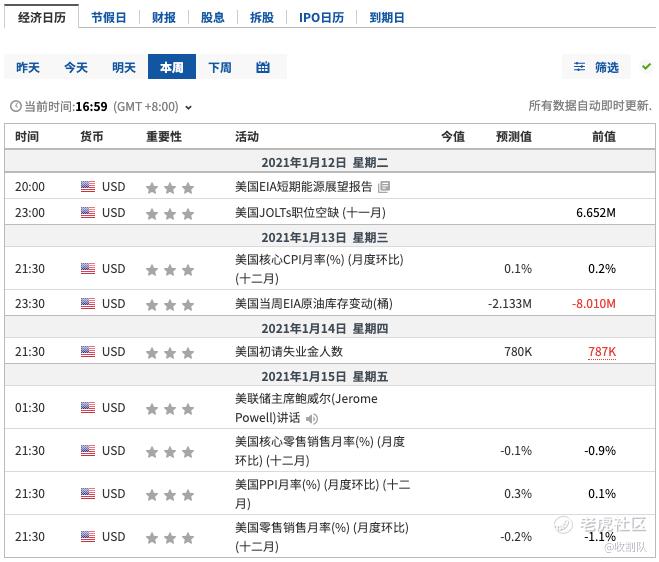The height and width of the screenshot is (562, 659).
Task: Switch to the IPO日历 tab
Action: pyautogui.click(x=322, y=18)
